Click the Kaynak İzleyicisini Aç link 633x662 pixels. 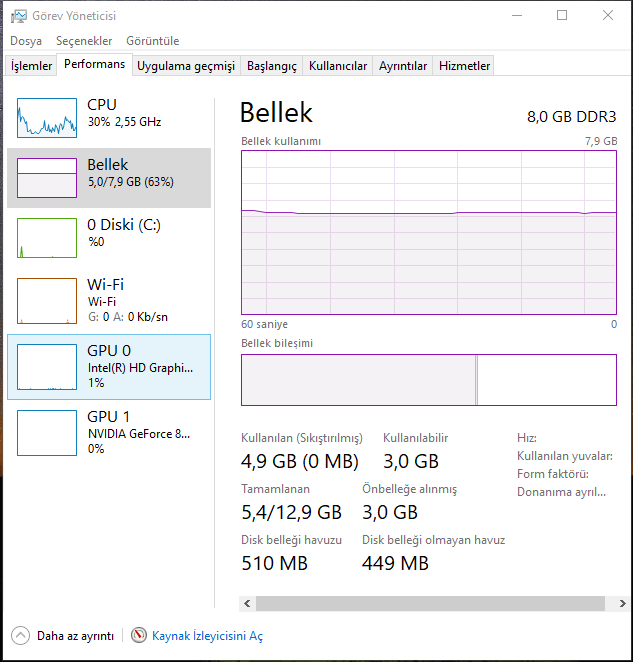[x=207, y=636]
